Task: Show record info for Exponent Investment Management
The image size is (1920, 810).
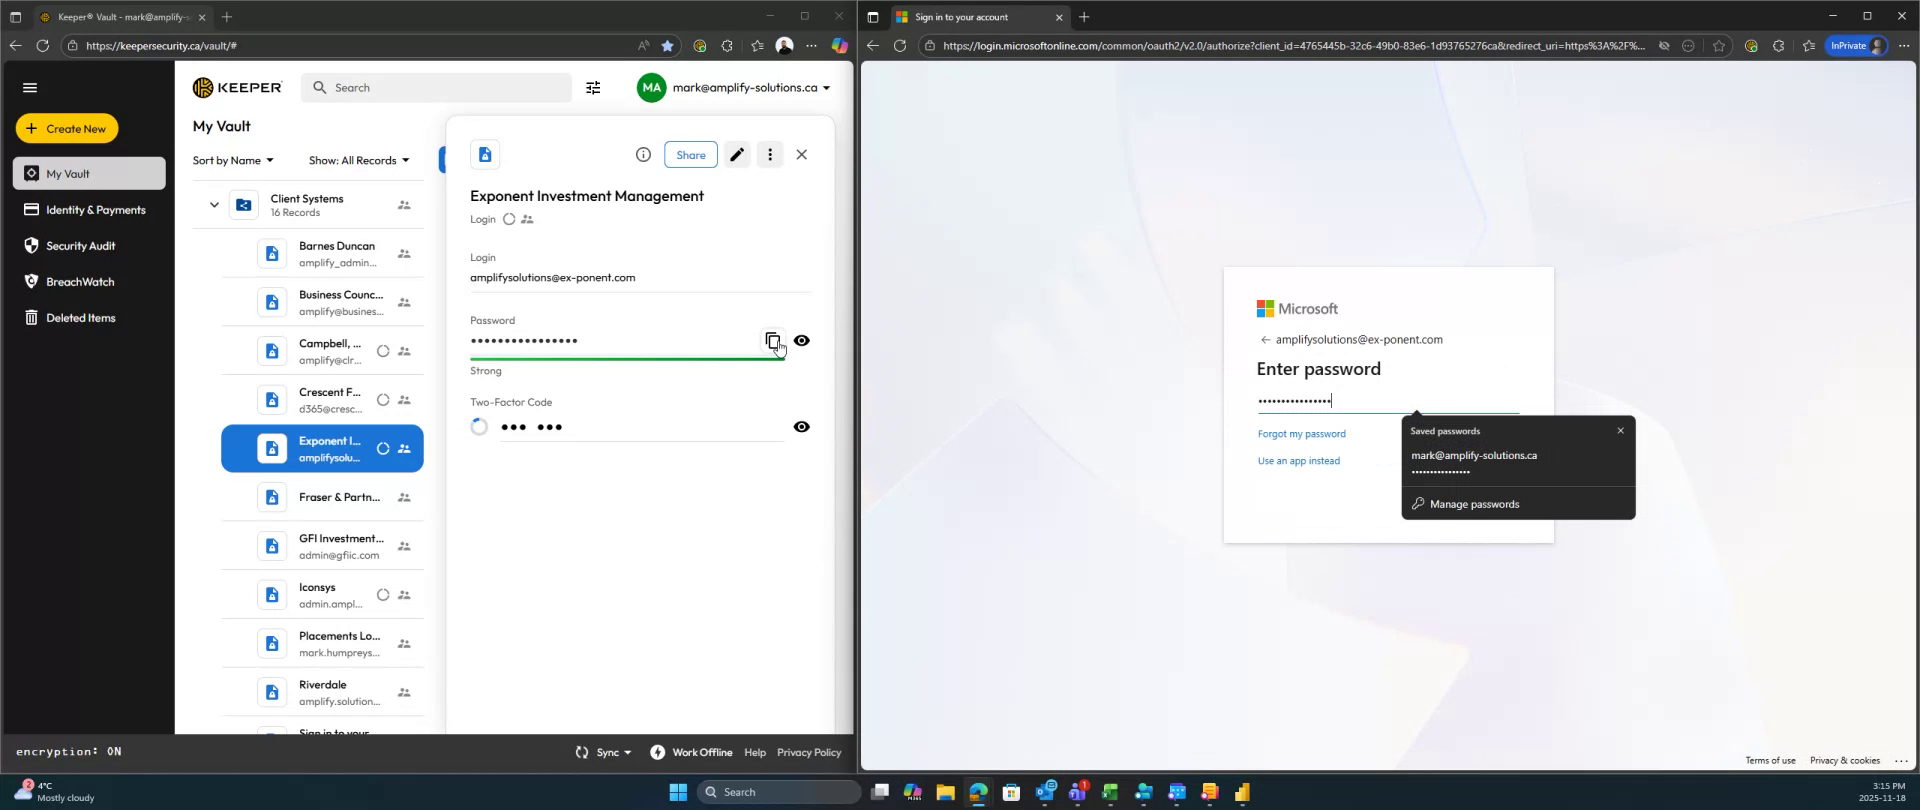Action: click(643, 155)
